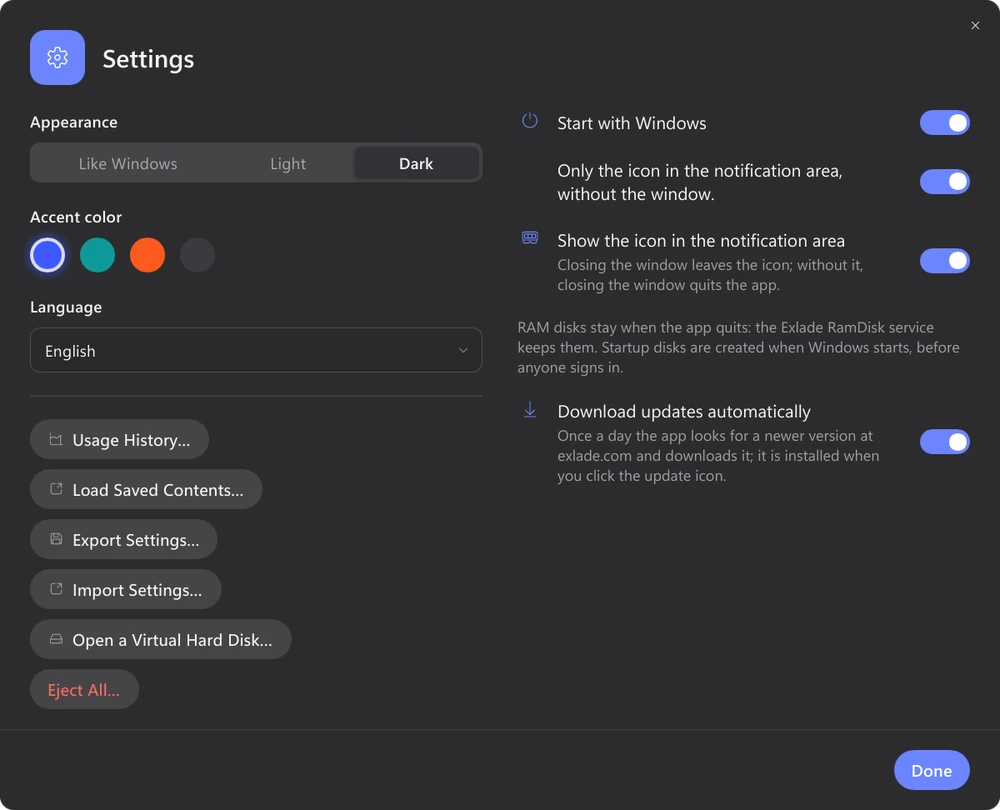The width and height of the screenshot is (1000, 810).
Task: Click the 'RAM disks stay when the app quits' note
Action: pos(738,347)
